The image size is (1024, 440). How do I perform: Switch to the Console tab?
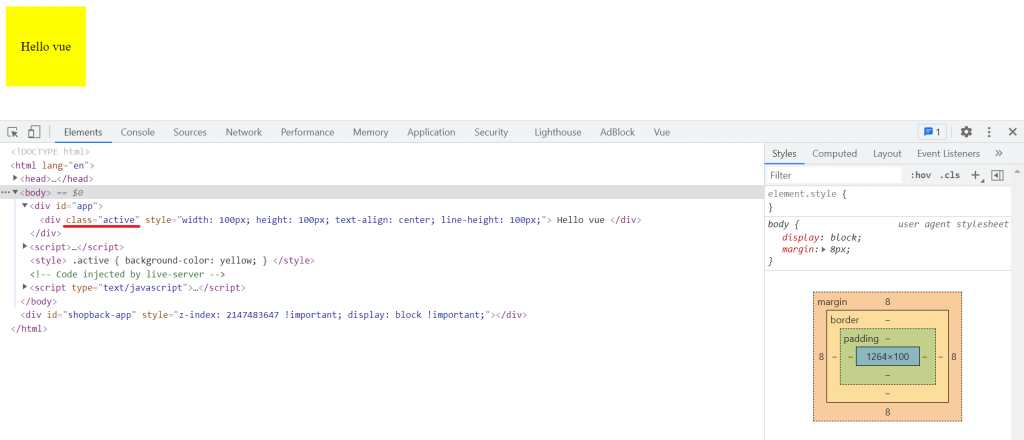(138, 132)
